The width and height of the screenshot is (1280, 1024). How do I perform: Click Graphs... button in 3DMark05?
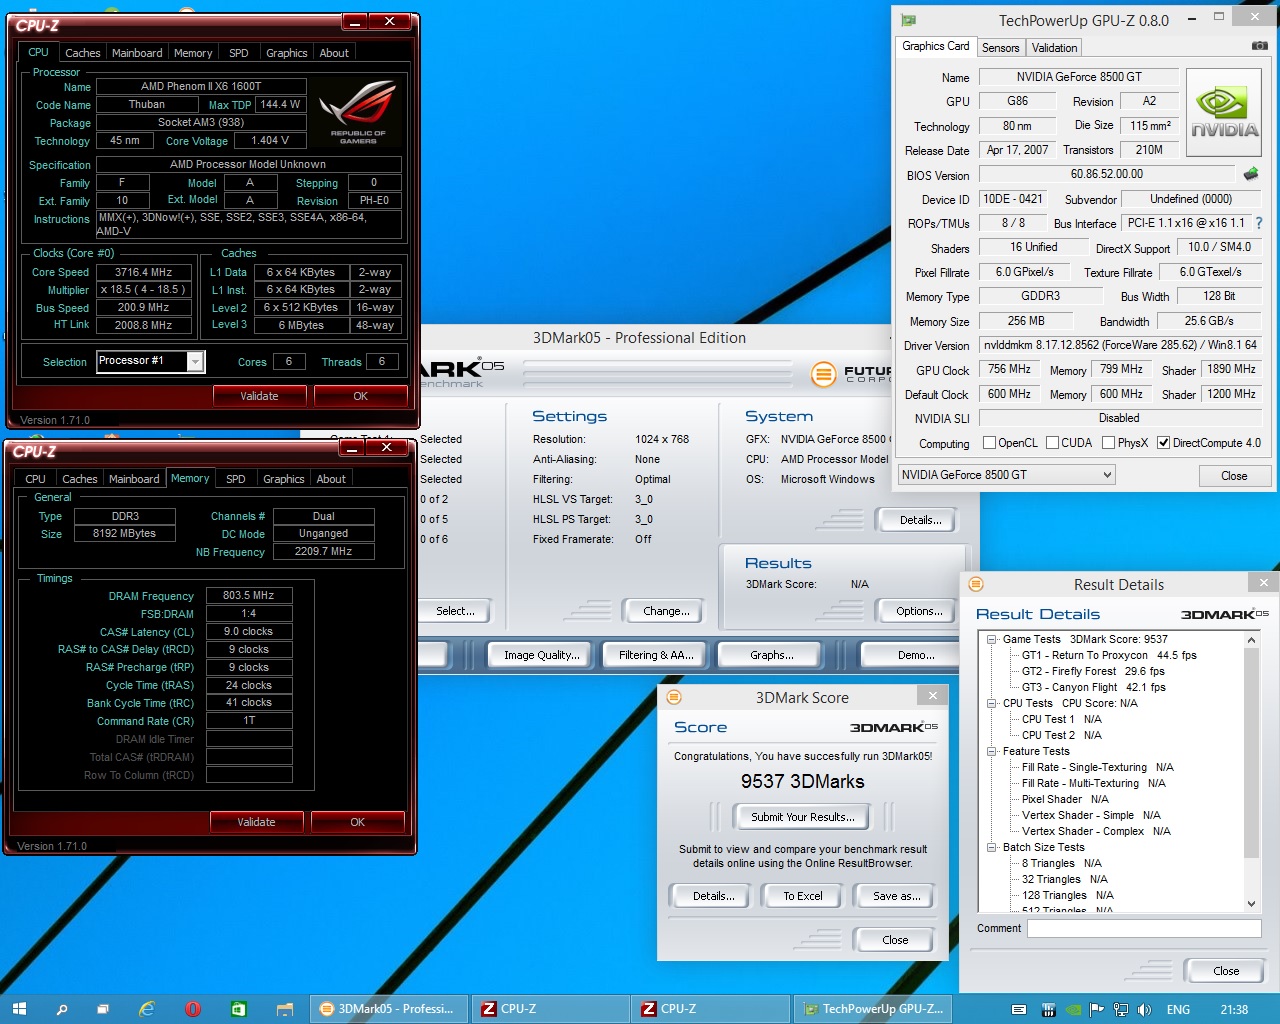tap(771, 655)
